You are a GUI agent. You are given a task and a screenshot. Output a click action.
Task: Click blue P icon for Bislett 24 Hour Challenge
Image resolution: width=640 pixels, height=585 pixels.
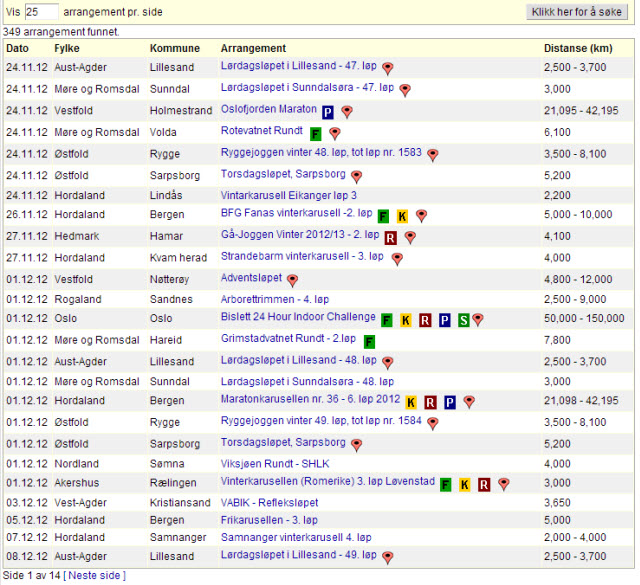point(445,320)
